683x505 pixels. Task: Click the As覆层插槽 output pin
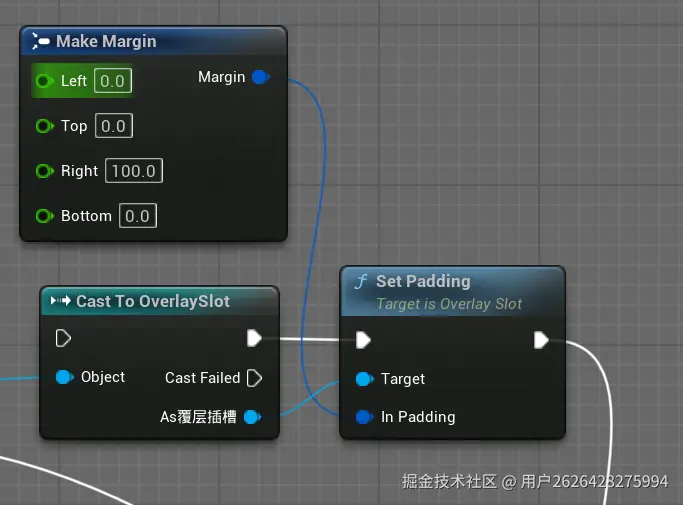coord(252,417)
